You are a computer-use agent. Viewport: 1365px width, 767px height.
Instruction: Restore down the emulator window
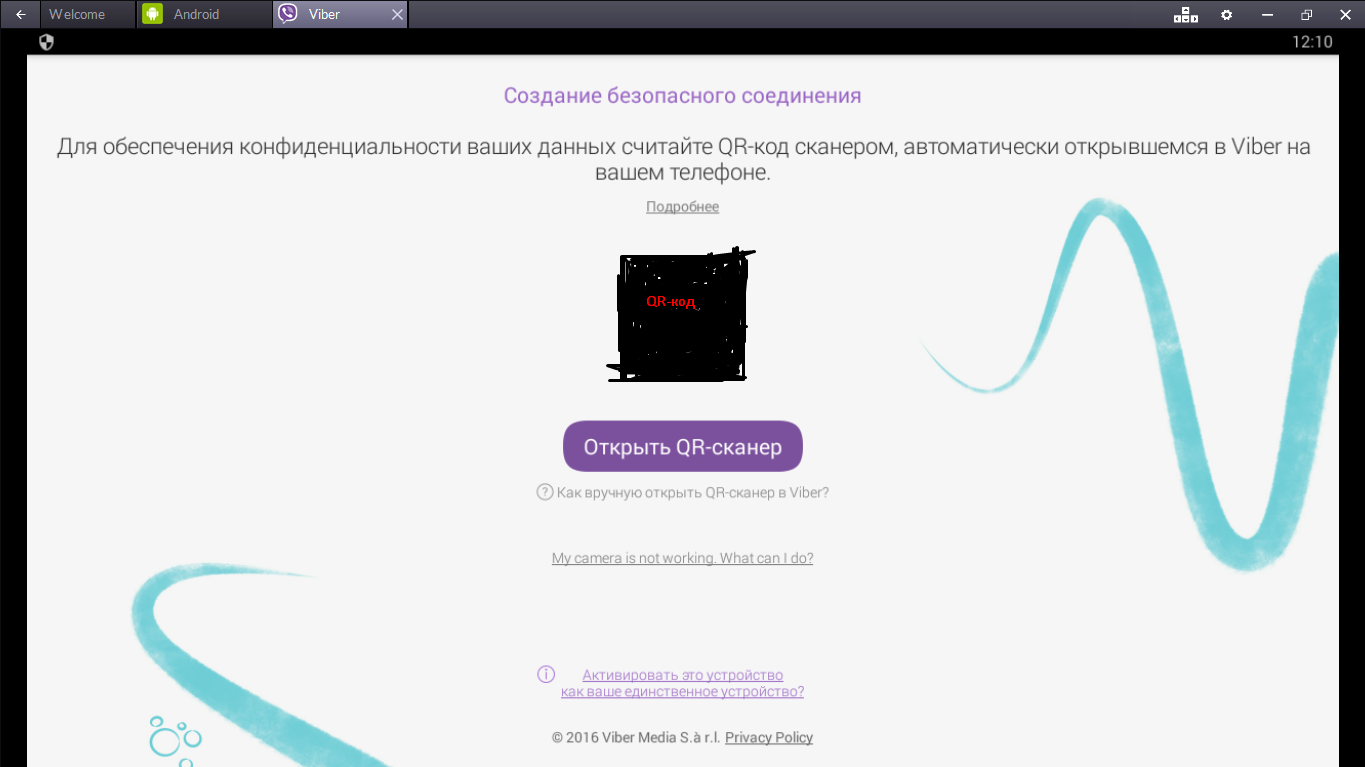pyautogui.click(x=1306, y=15)
